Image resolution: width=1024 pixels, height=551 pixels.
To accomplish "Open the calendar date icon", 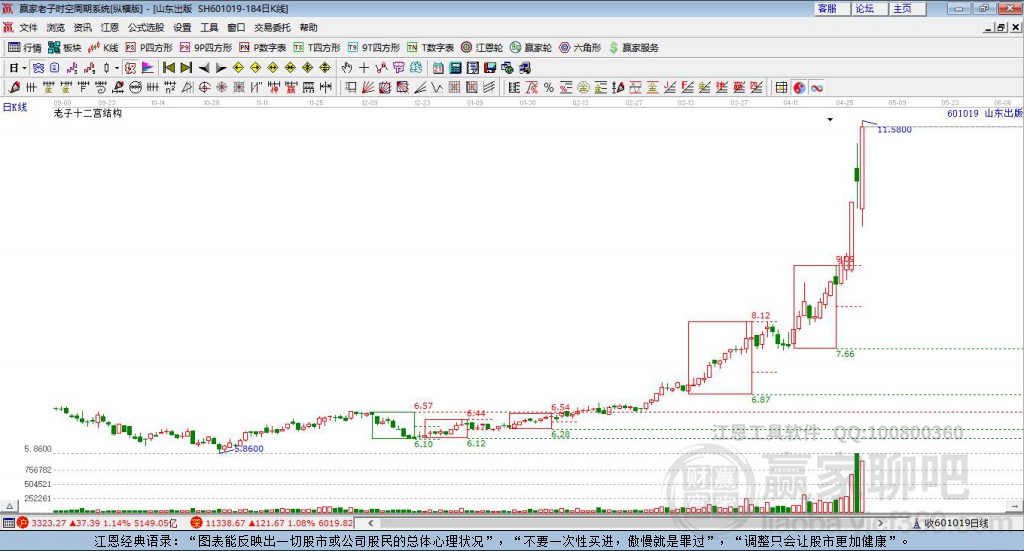I will (x=438, y=68).
